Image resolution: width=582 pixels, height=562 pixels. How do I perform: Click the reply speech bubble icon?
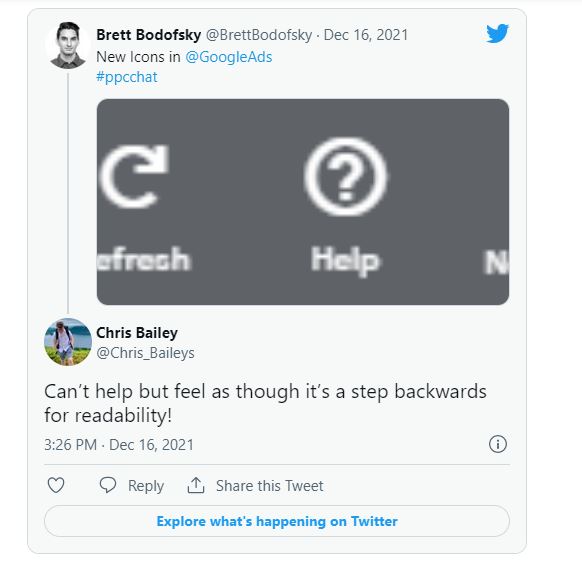(x=108, y=485)
